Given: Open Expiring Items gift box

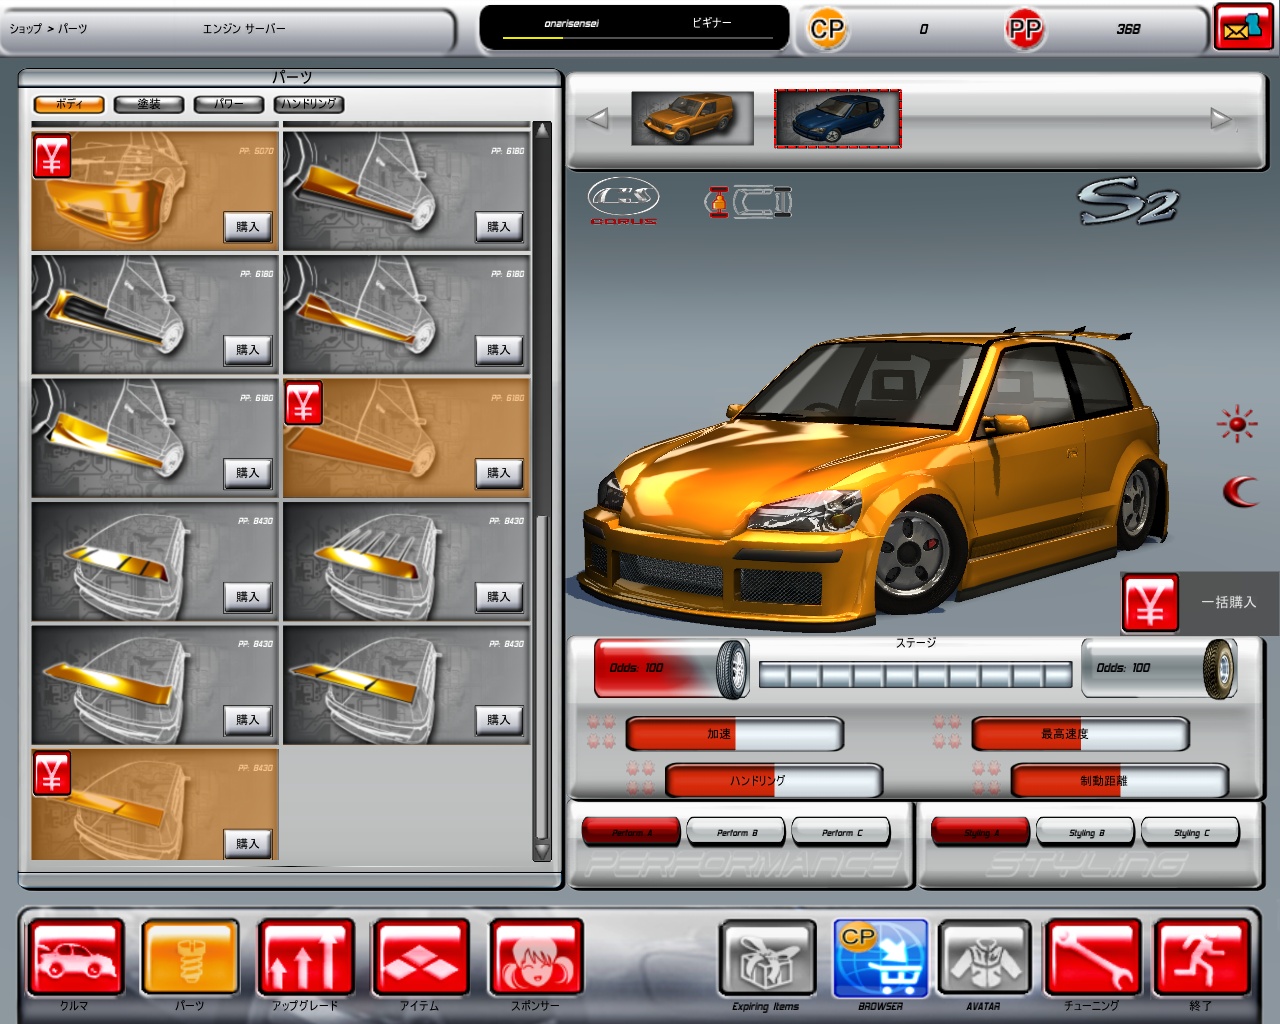Looking at the screenshot, I should (766, 958).
